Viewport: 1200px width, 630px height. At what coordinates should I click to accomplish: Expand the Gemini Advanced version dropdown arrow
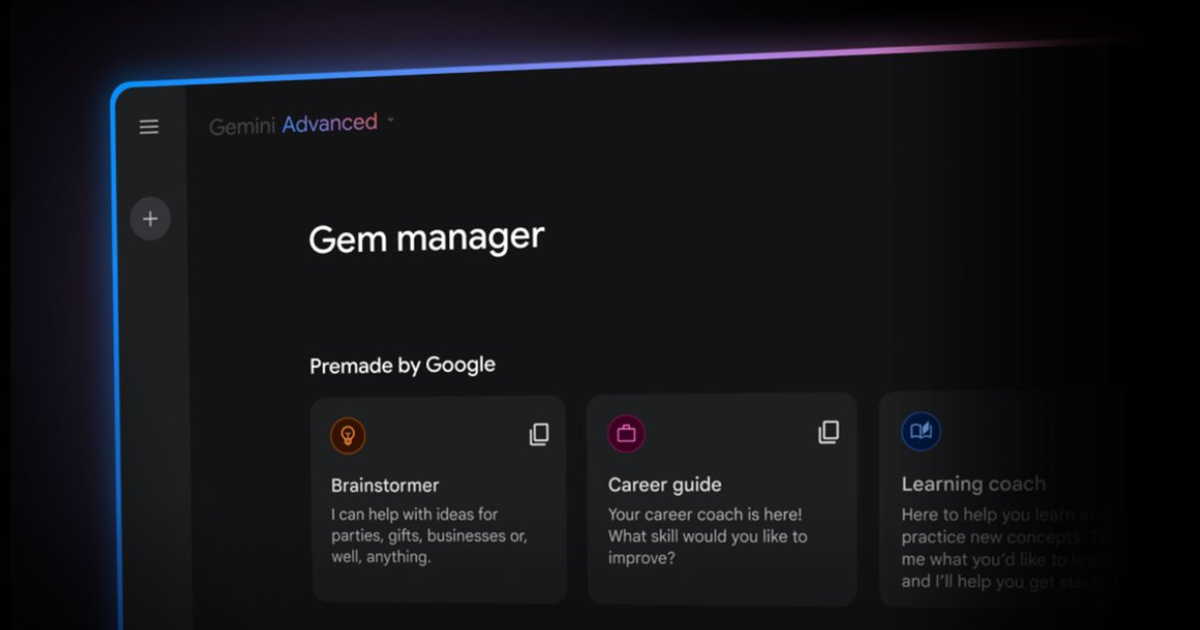pyautogui.click(x=391, y=121)
